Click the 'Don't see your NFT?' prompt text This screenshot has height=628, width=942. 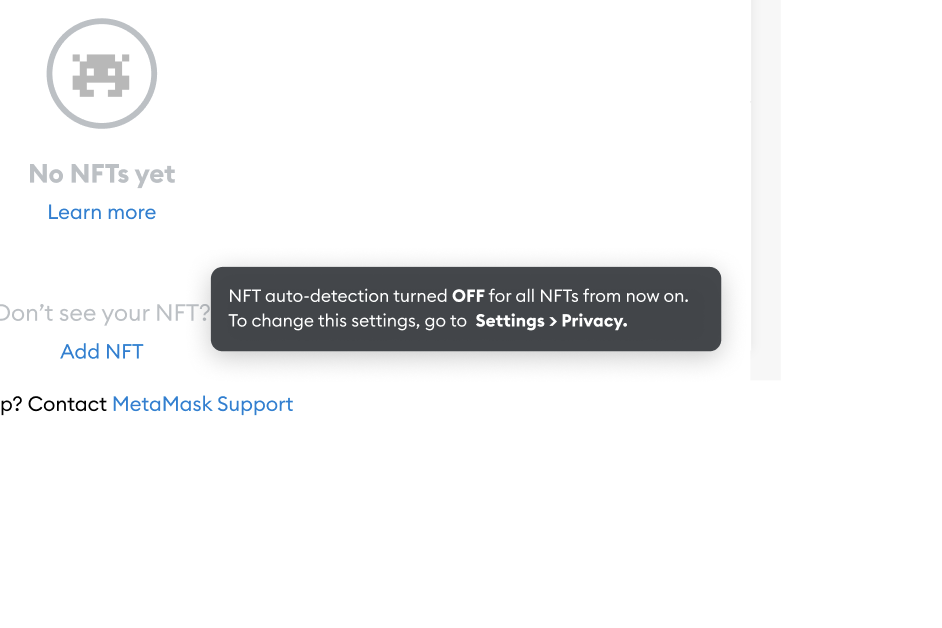(100, 313)
